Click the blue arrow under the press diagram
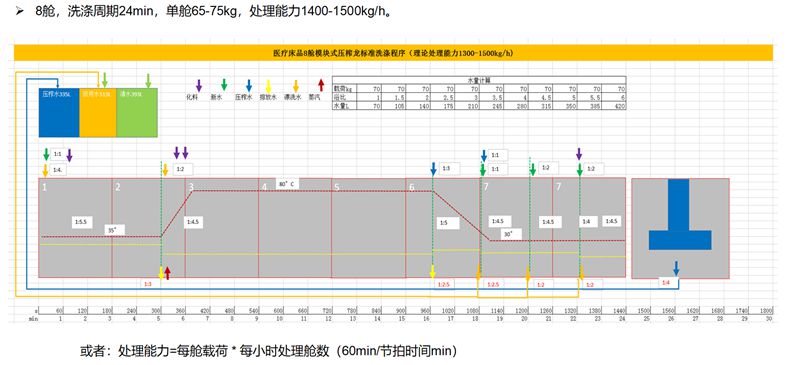 pos(676,268)
